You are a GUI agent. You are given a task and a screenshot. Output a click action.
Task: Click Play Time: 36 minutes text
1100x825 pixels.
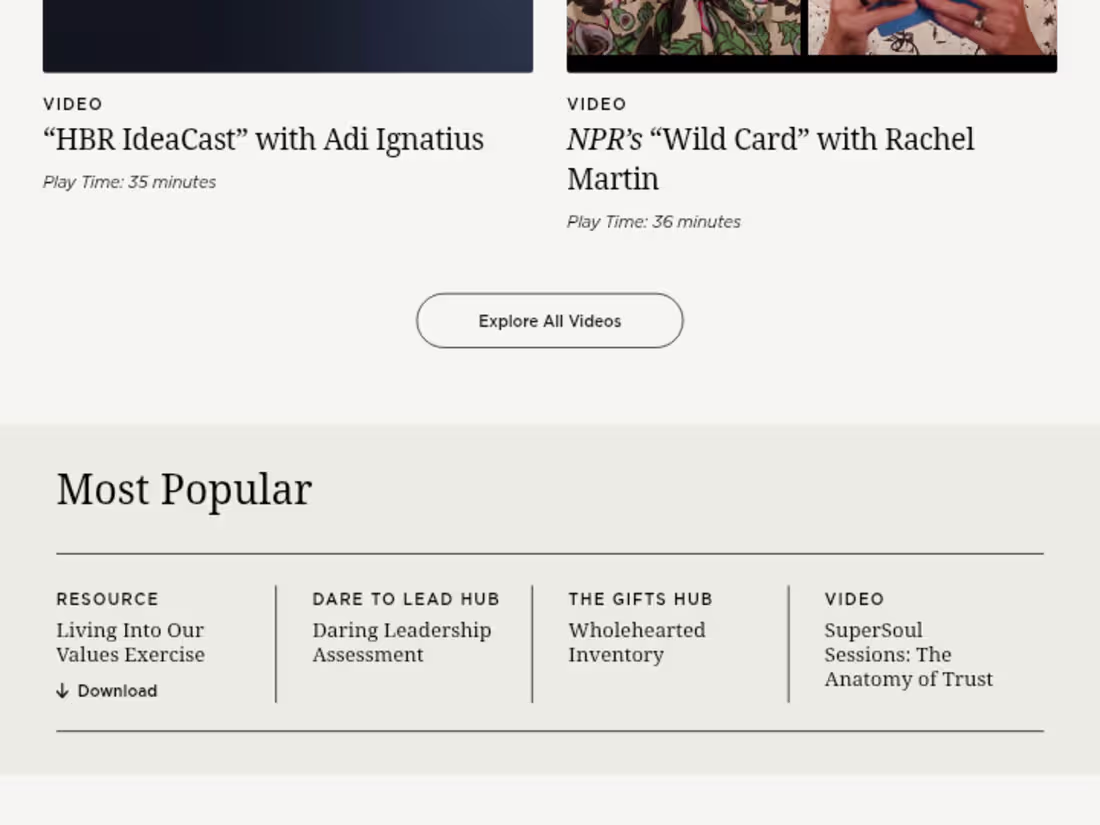click(654, 222)
